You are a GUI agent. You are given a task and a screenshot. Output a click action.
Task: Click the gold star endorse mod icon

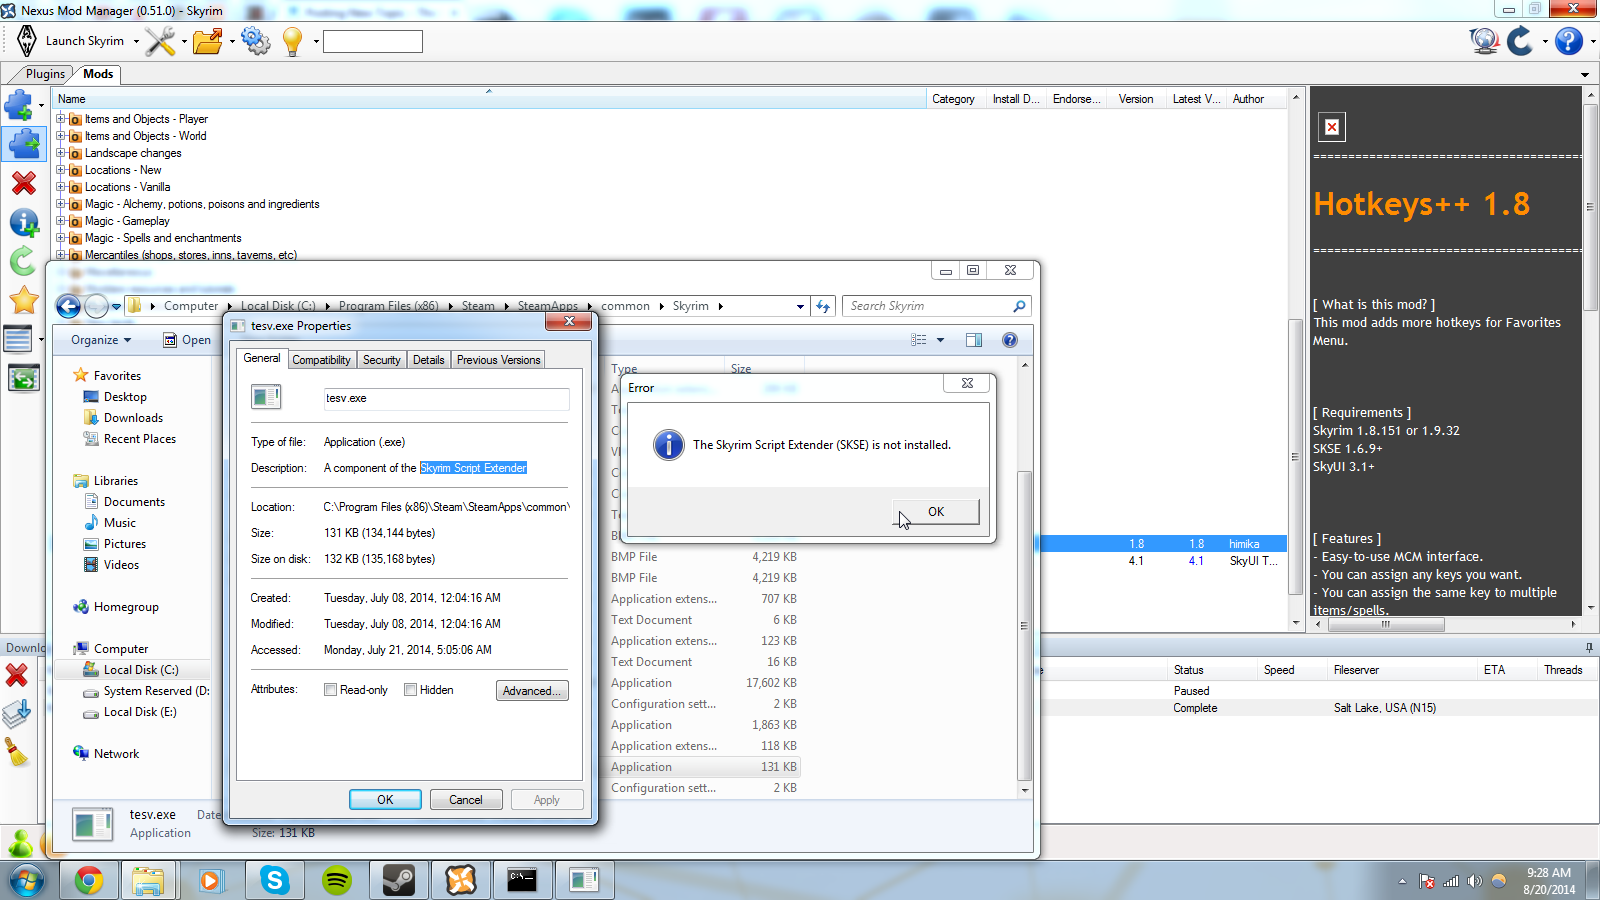click(24, 299)
